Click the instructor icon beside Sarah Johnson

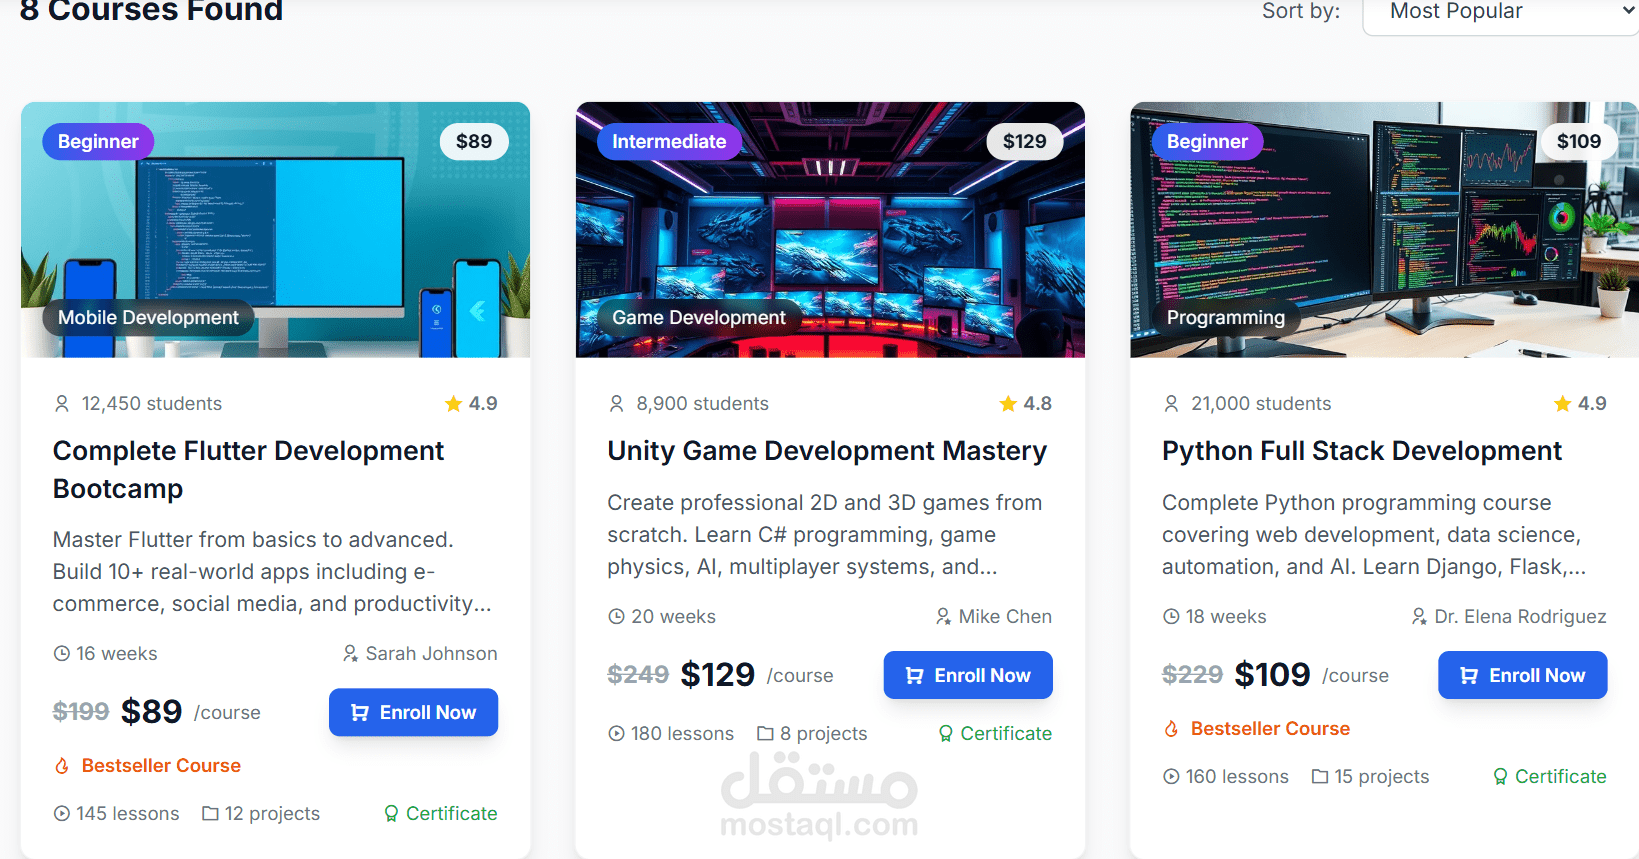tap(350, 654)
